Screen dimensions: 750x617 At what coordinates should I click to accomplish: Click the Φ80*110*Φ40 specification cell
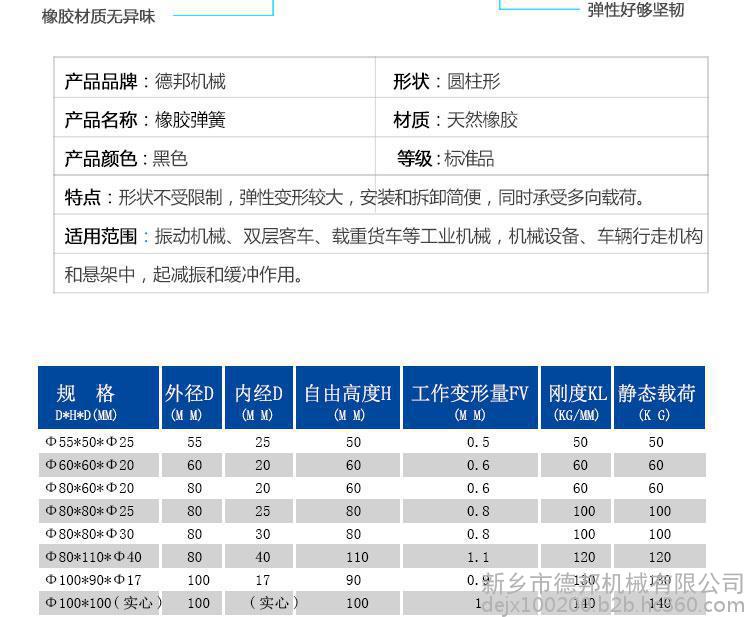pos(93,557)
